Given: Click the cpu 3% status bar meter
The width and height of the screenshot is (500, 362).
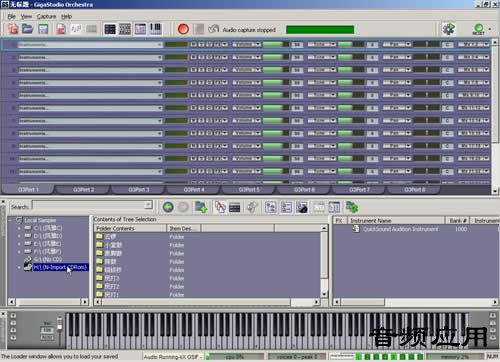Looking at the screenshot, I should [235, 357].
